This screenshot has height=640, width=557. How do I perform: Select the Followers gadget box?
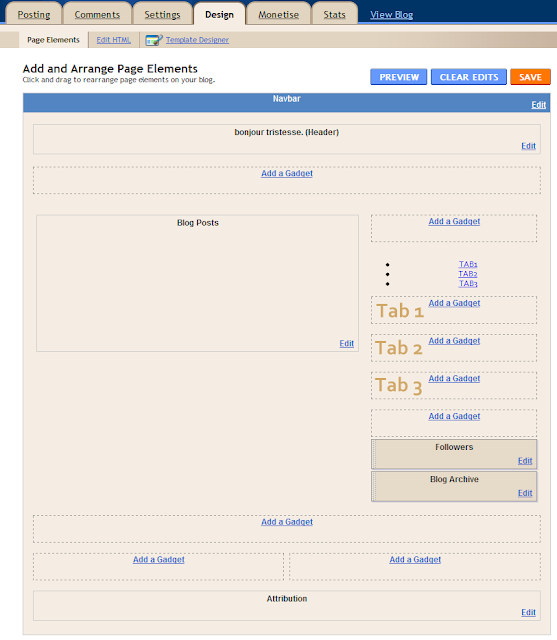point(454,454)
